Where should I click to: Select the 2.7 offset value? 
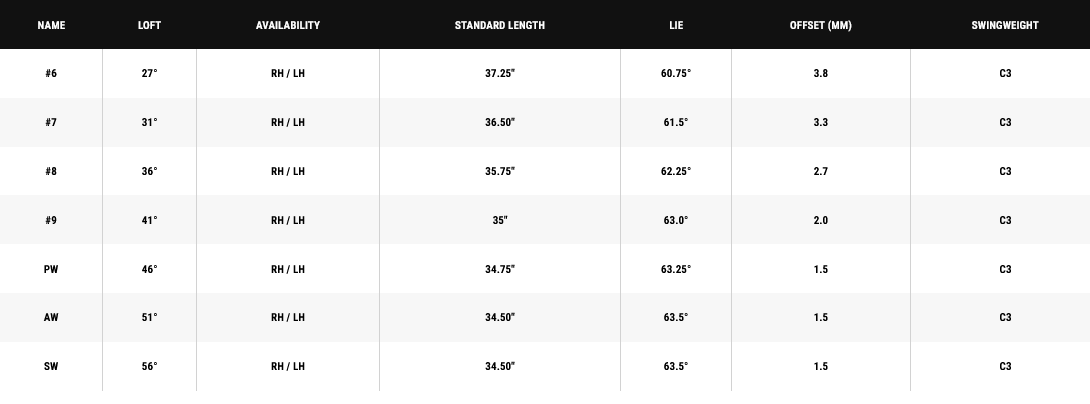tap(820, 171)
